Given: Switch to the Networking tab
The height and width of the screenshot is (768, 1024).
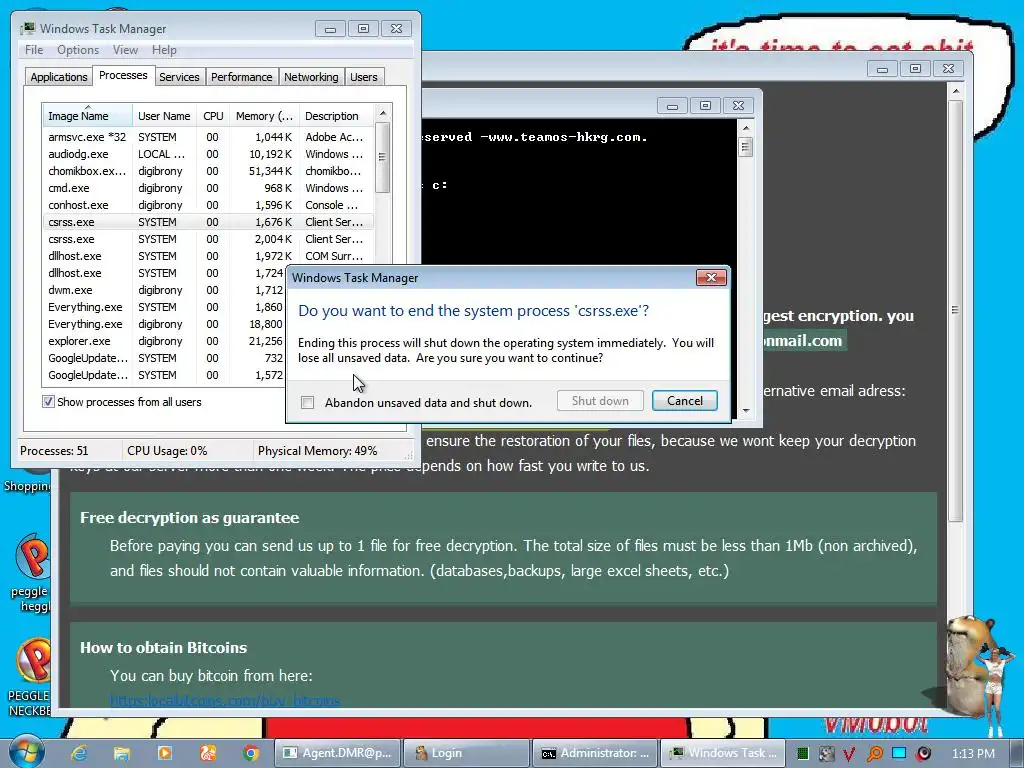Looking at the screenshot, I should tap(311, 77).
